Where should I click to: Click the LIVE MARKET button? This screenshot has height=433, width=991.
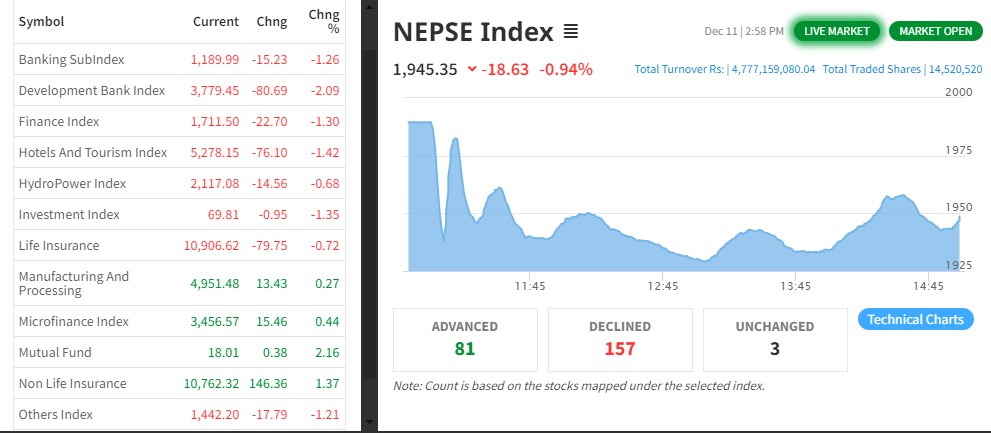(837, 31)
